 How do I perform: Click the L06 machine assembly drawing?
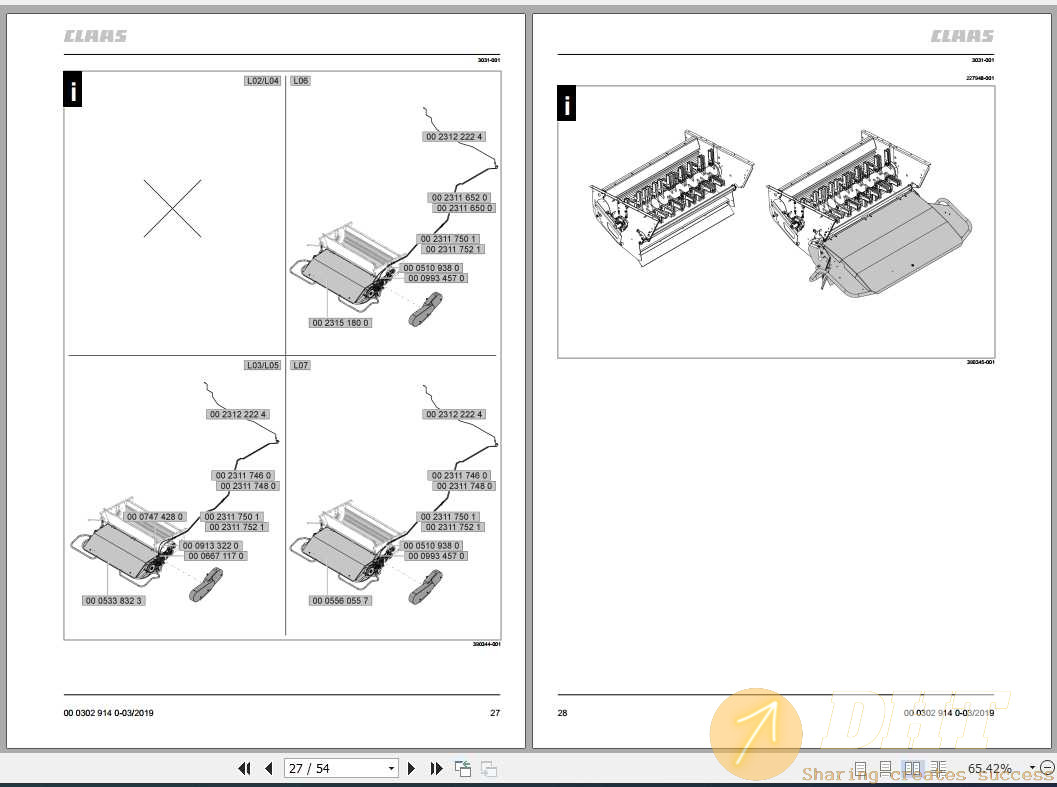pyautogui.click(x=349, y=265)
